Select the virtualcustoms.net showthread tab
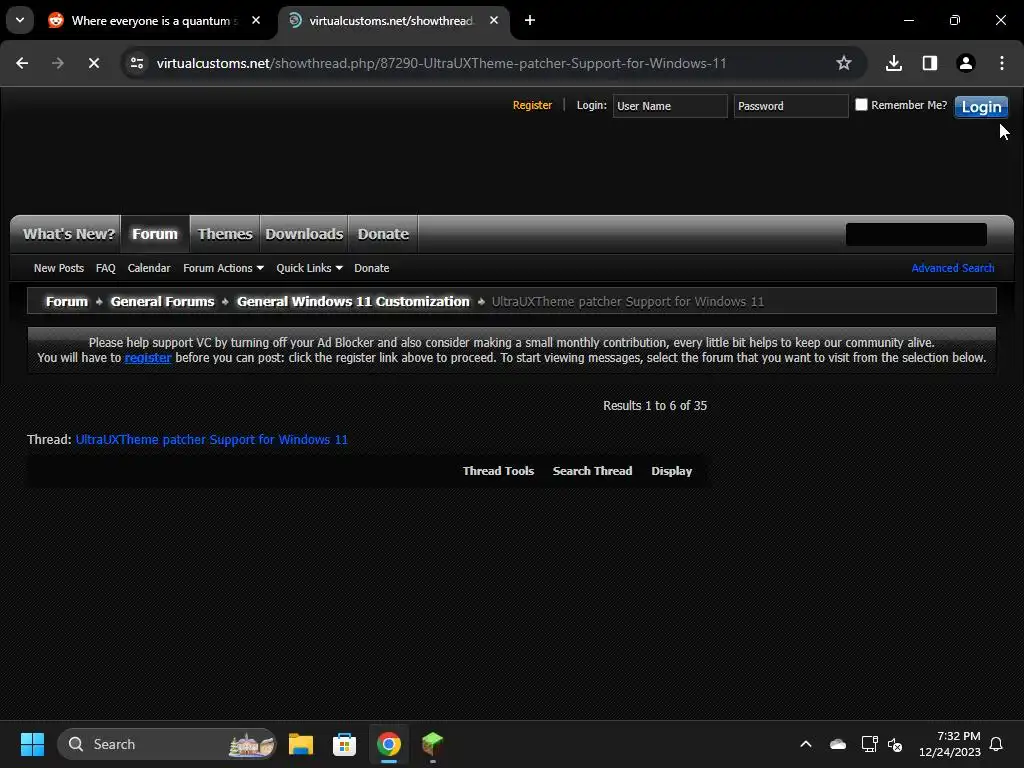This screenshot has height=768, width=1024. pyautogui.click(x=390, y=20)
